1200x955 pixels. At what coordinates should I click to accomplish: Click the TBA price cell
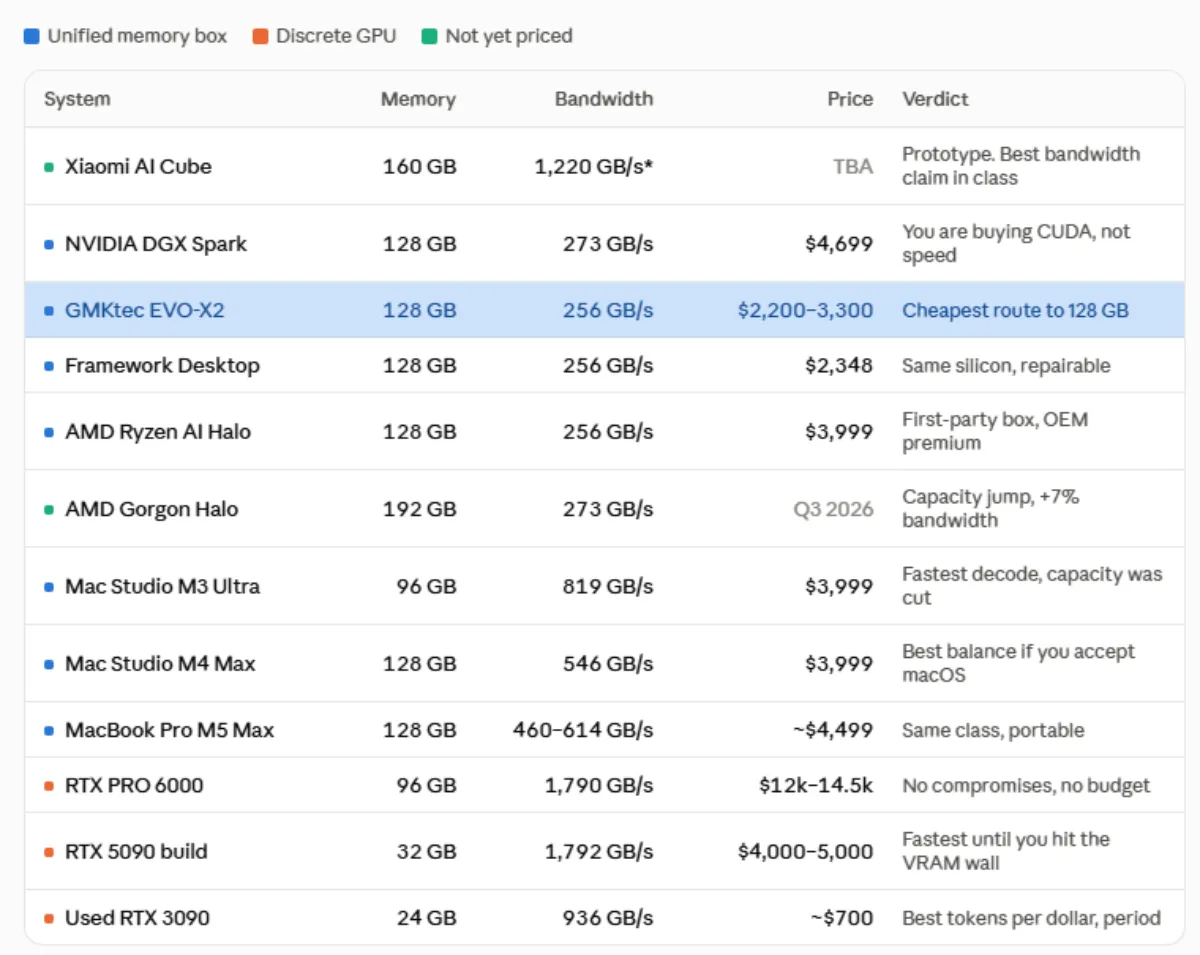point(853,166)
